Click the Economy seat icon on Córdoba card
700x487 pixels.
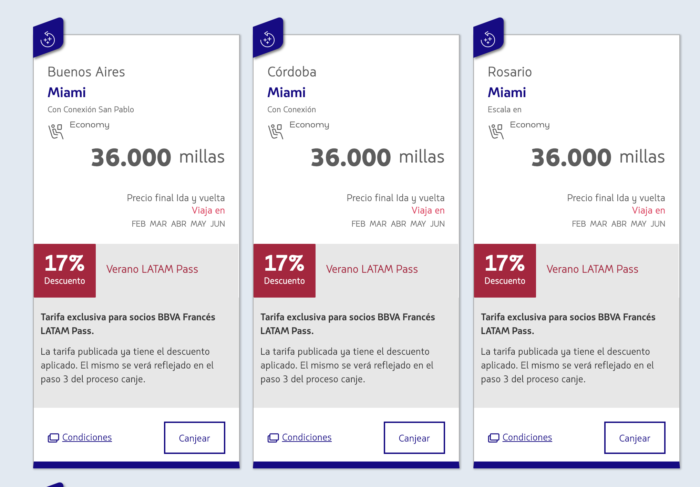275,130
